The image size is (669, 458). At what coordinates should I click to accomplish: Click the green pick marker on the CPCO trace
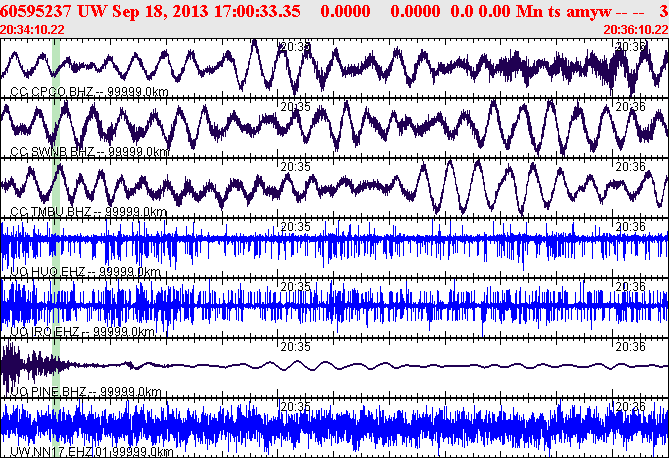tap(56, 68)
